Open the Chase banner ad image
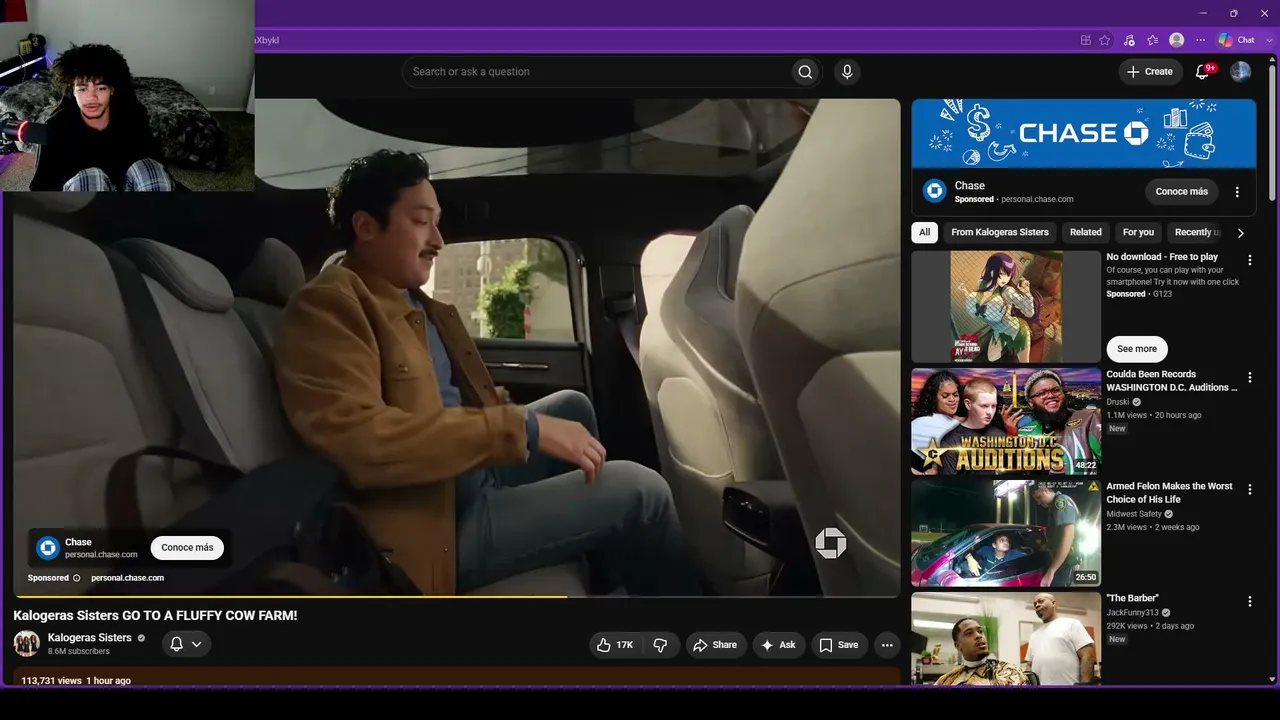 coord(1084,133)
